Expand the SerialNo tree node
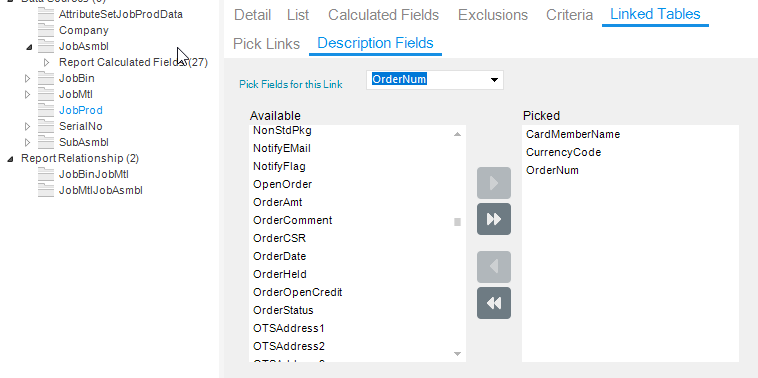 (x=28, y=126)
